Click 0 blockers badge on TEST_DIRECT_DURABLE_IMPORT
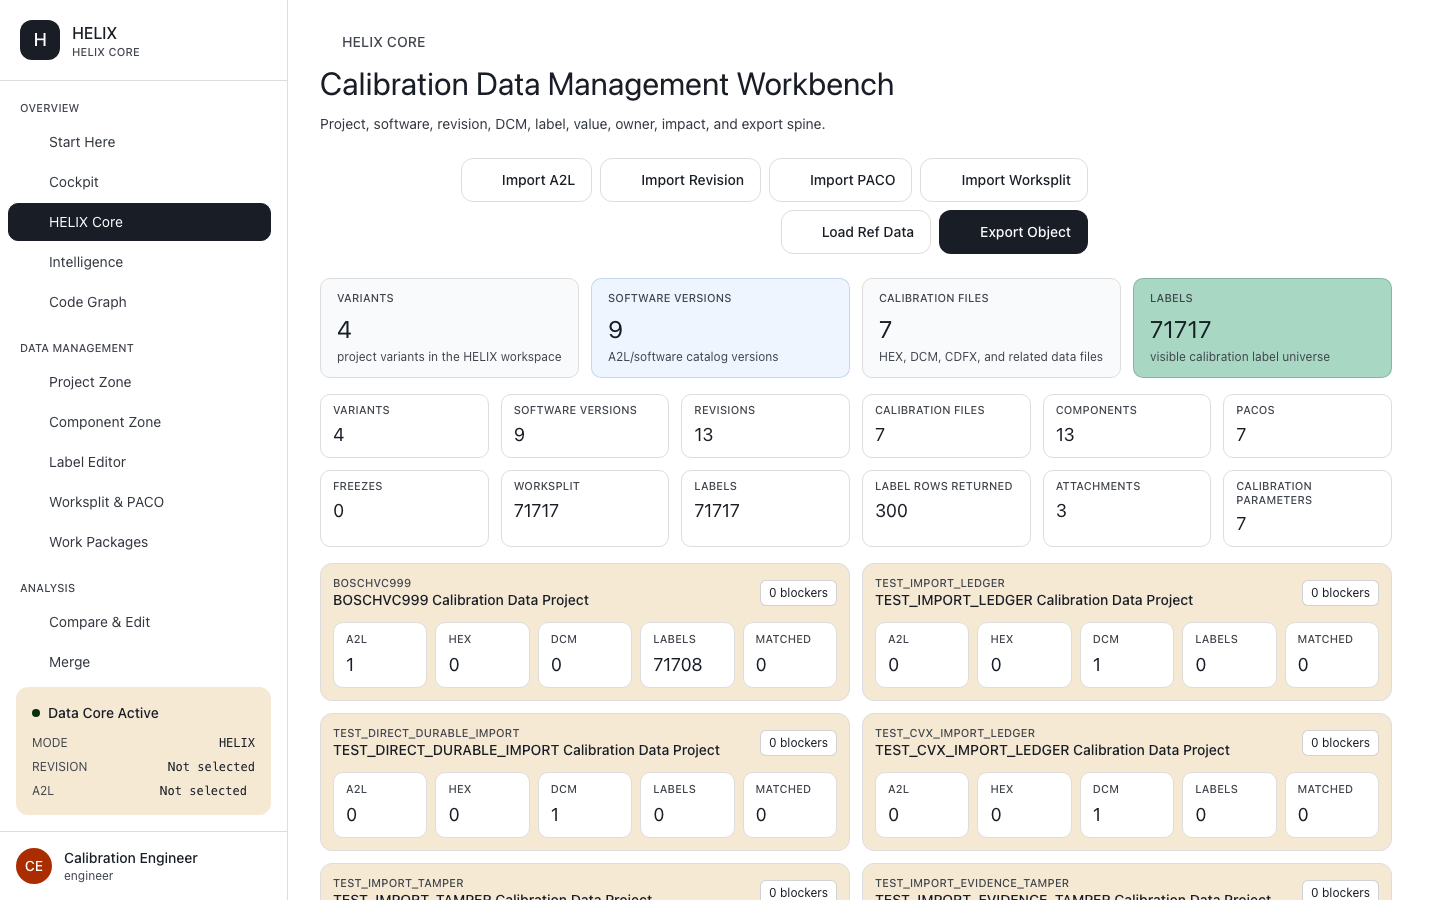1440x900 pixels. coord(798,743)
